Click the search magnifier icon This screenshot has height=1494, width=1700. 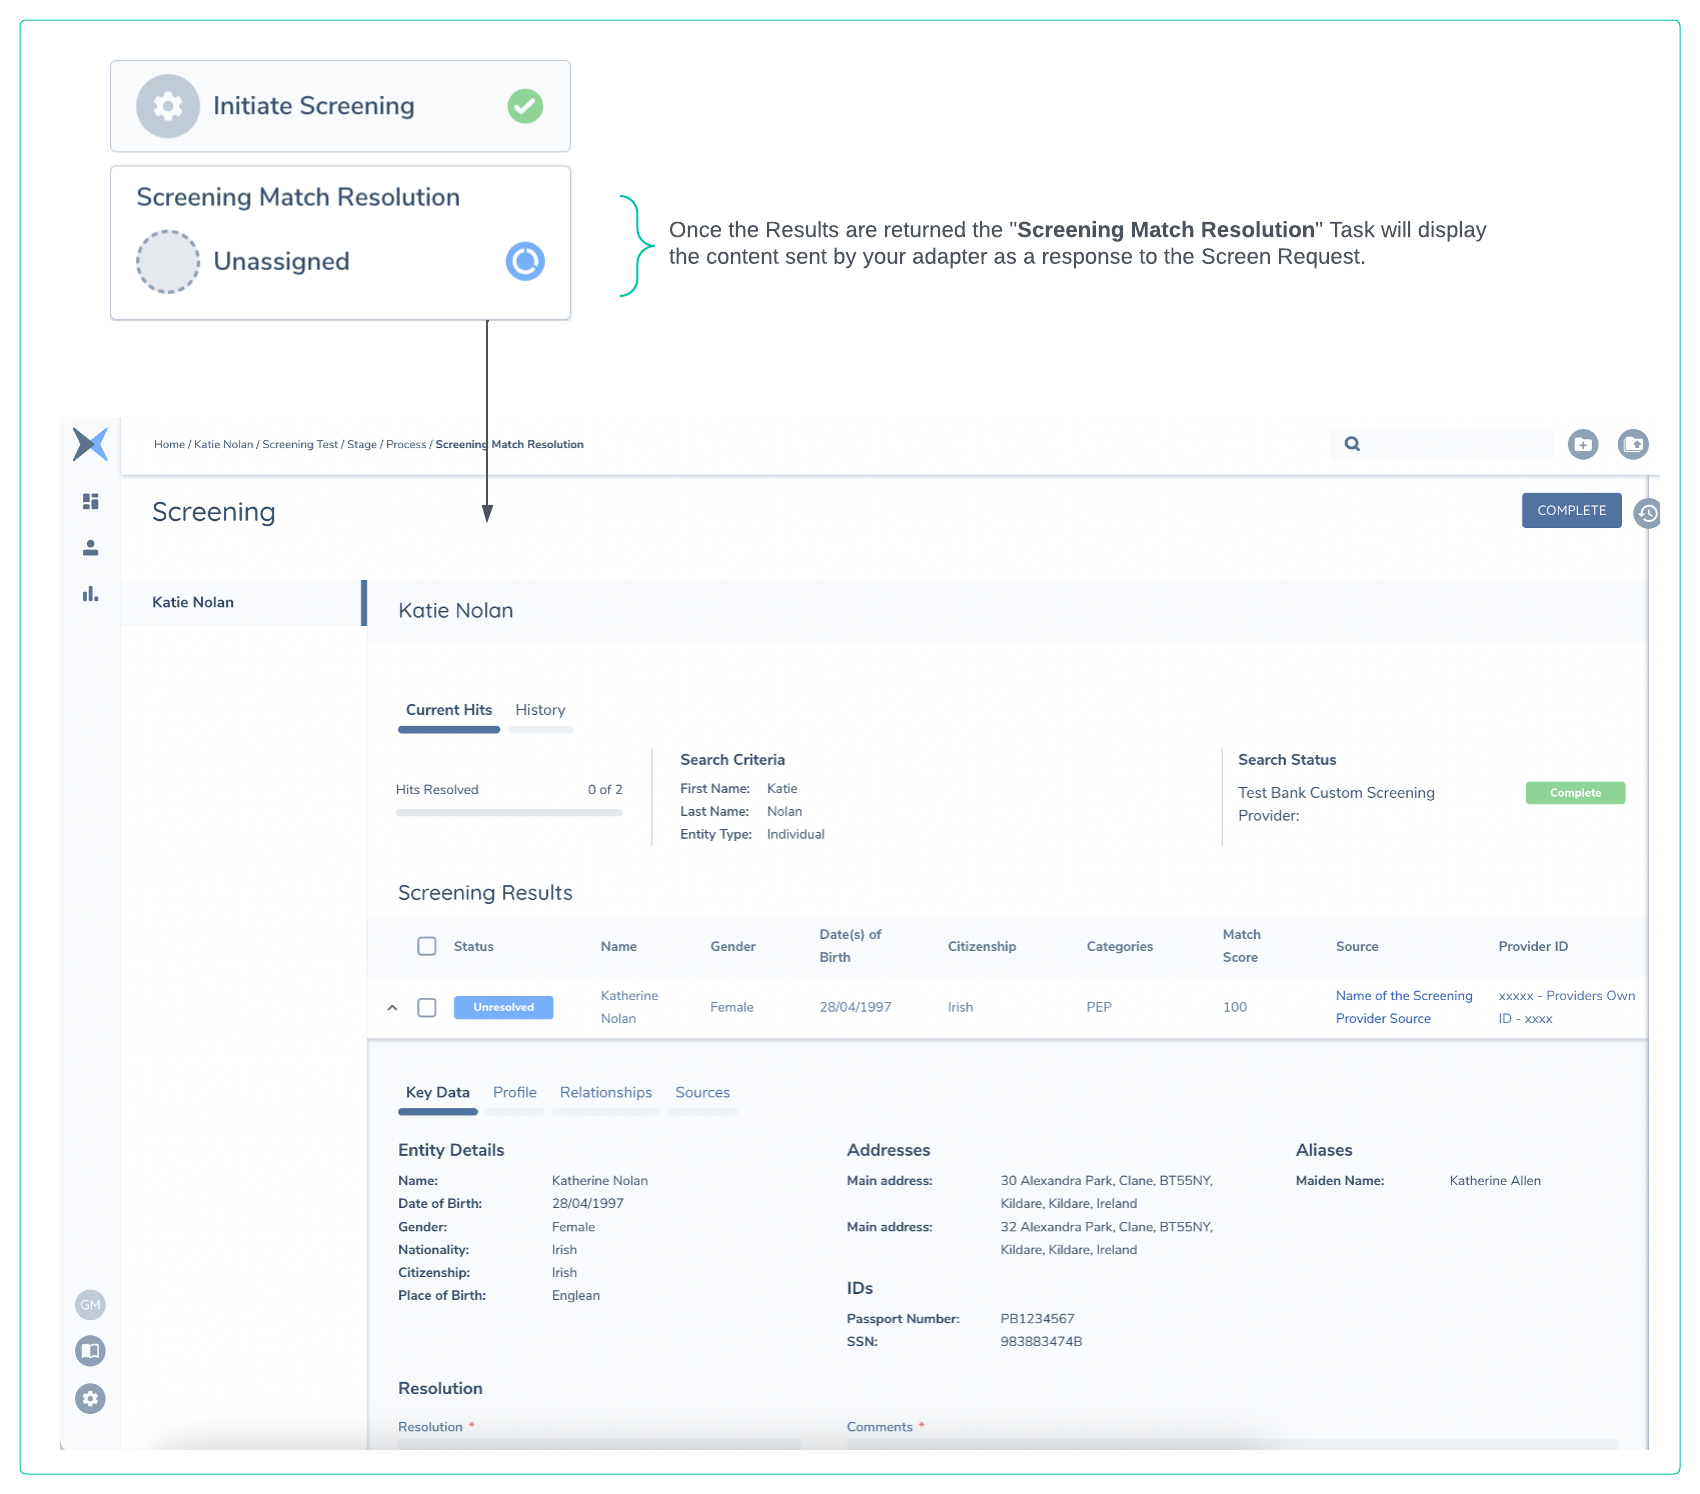[1352, 444]
